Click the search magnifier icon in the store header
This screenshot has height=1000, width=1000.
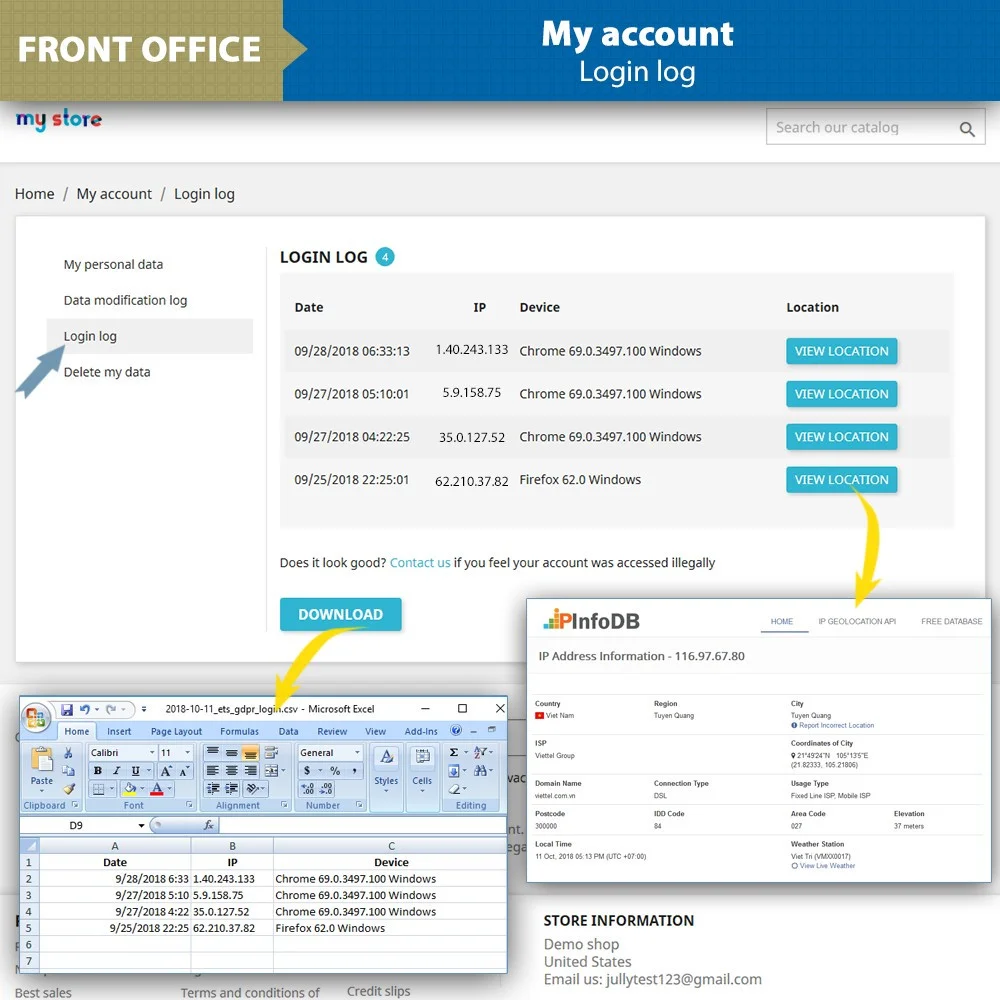tap(966, 129)
